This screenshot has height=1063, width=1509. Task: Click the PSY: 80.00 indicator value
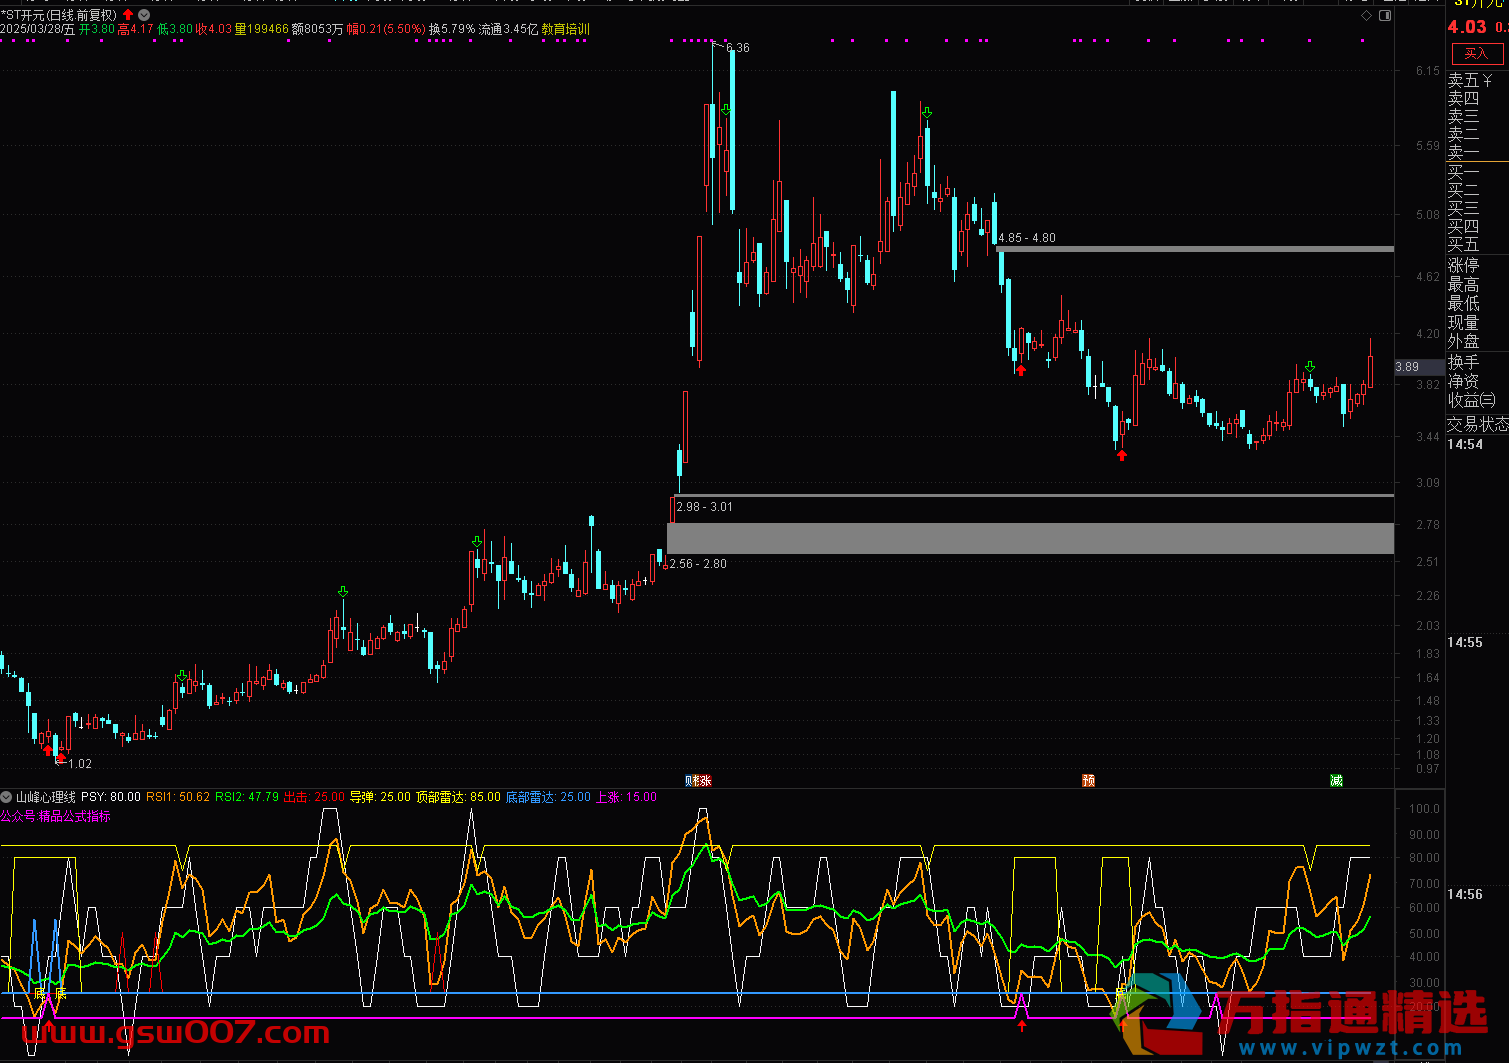click(x=111, y=797)
